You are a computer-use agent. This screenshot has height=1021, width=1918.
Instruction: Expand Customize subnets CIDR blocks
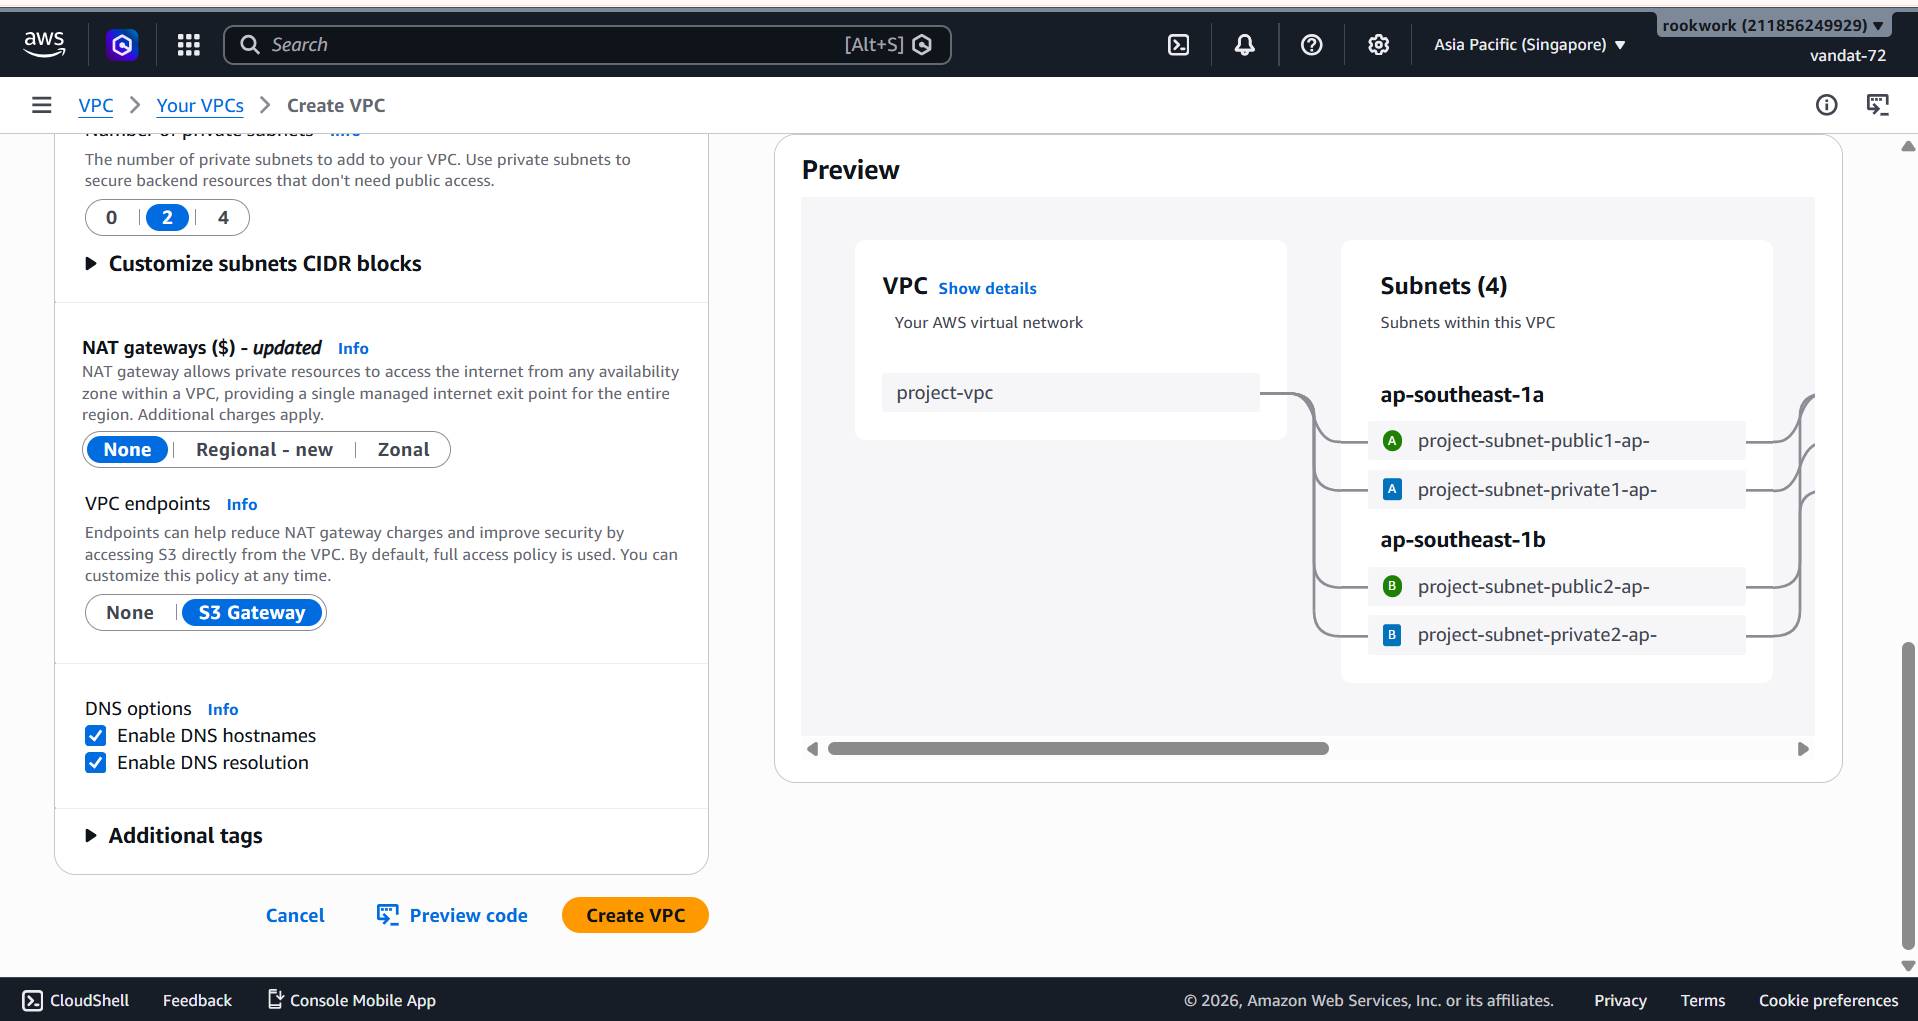(253, 264)
